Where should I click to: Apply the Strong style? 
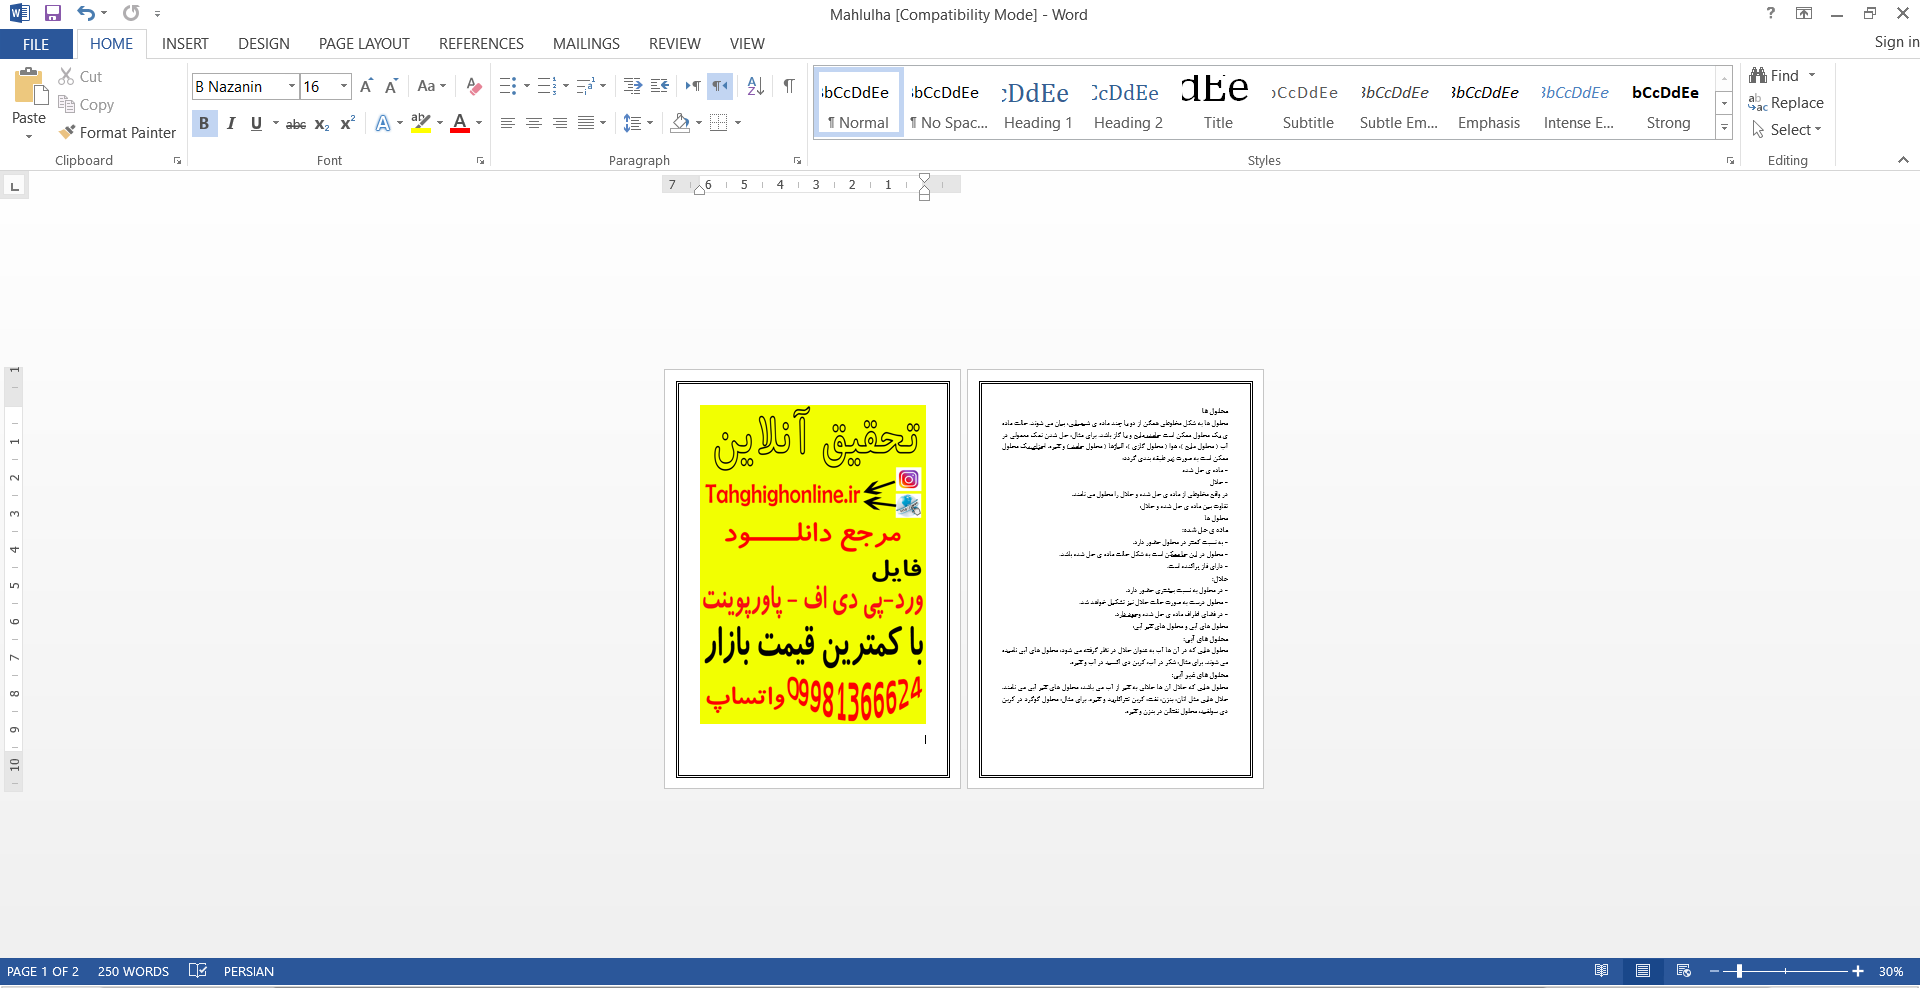1668,103
